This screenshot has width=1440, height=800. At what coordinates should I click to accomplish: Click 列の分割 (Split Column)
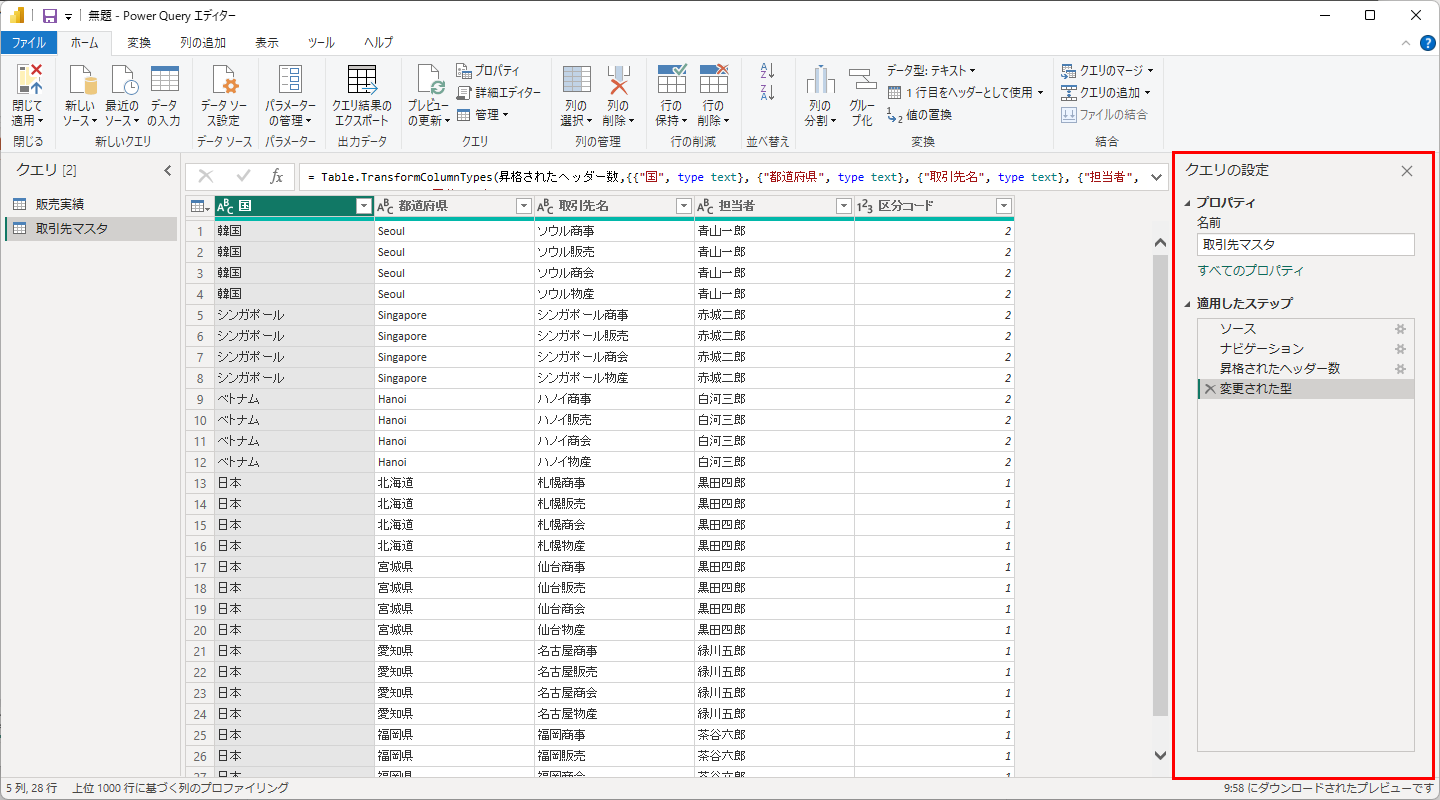[820, 95]
